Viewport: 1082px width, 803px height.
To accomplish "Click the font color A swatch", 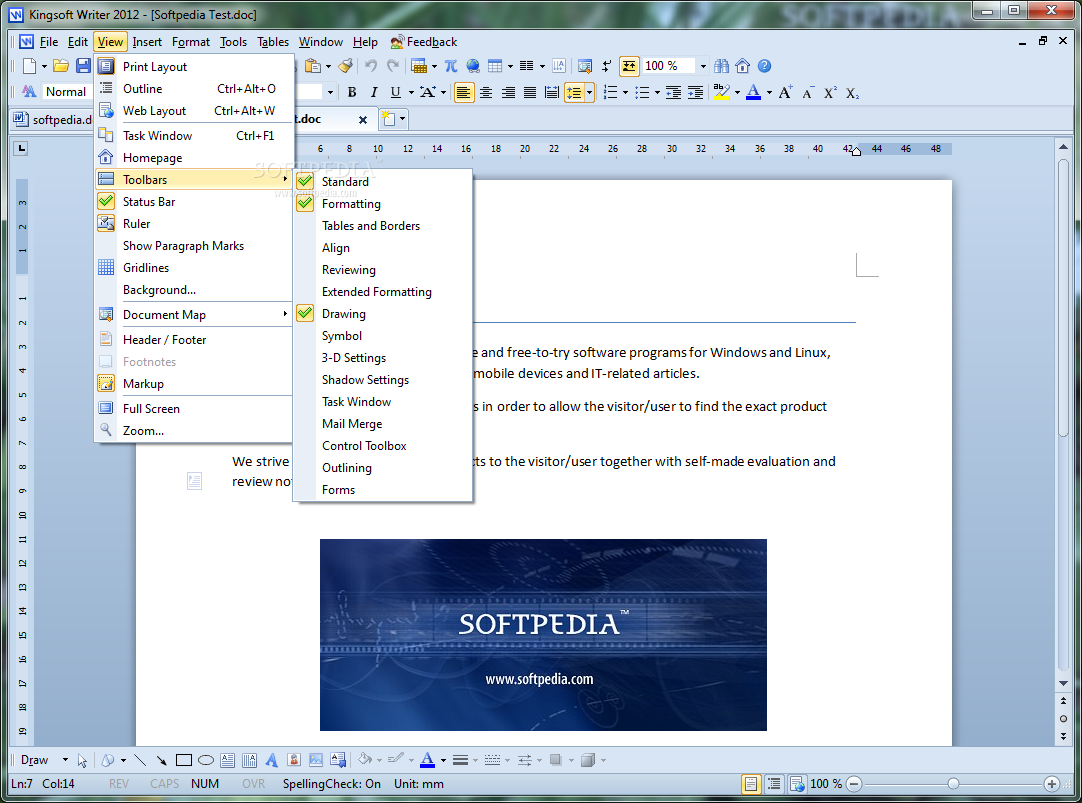I will pos(754,92).
